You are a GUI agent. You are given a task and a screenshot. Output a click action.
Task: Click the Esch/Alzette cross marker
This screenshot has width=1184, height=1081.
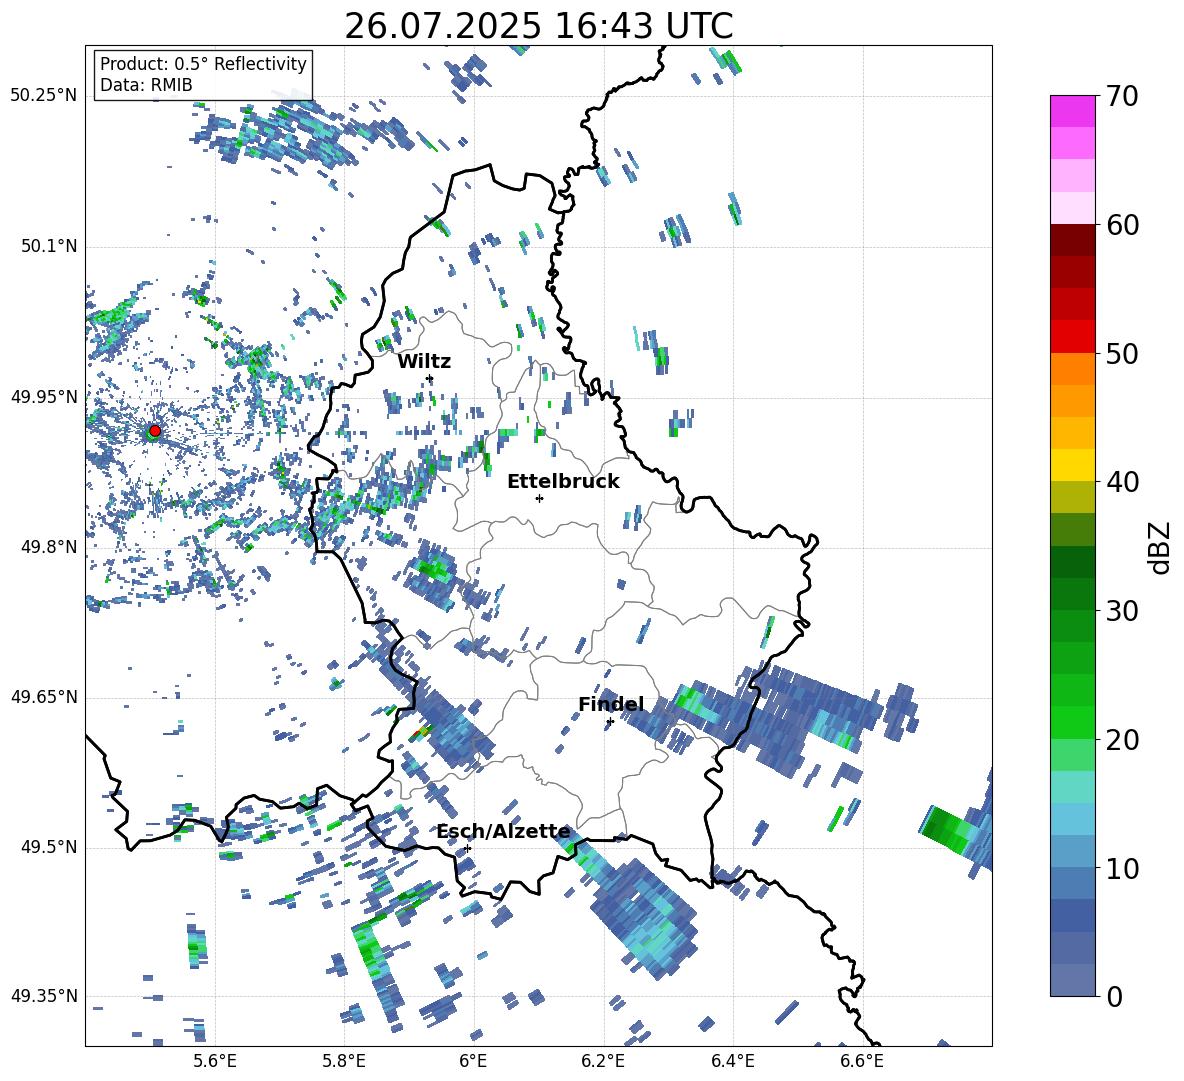tap(468, 848)
